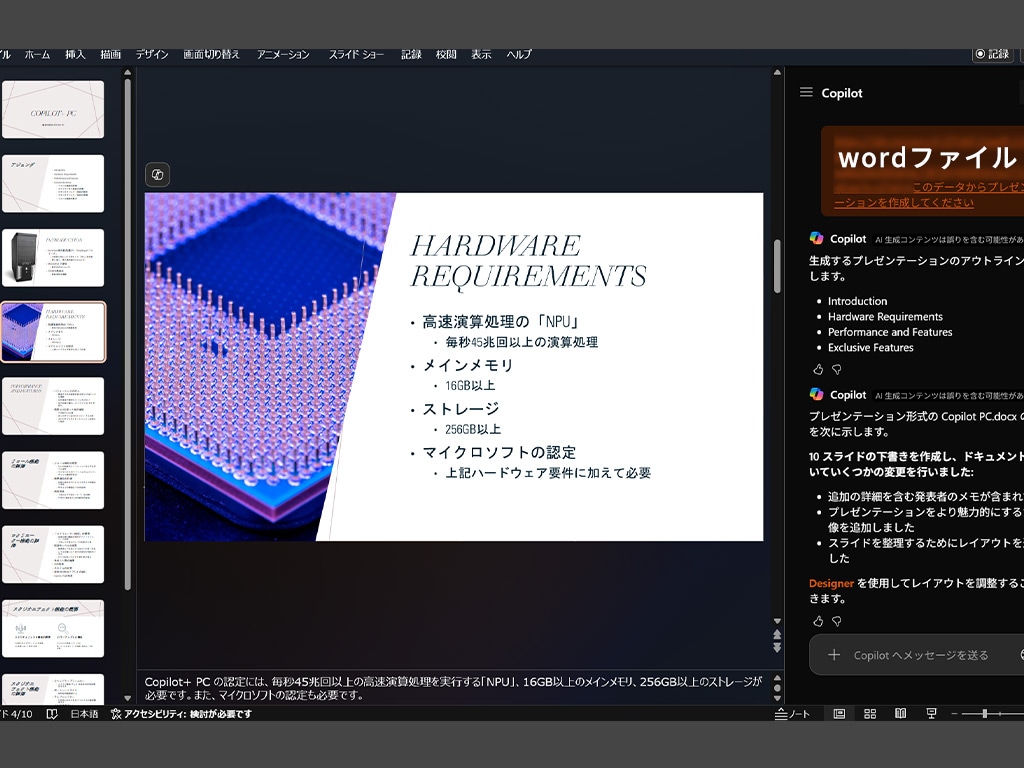
Task: Adjust the zoom slider handle in status bar
Action: click(x=984, y=714)
